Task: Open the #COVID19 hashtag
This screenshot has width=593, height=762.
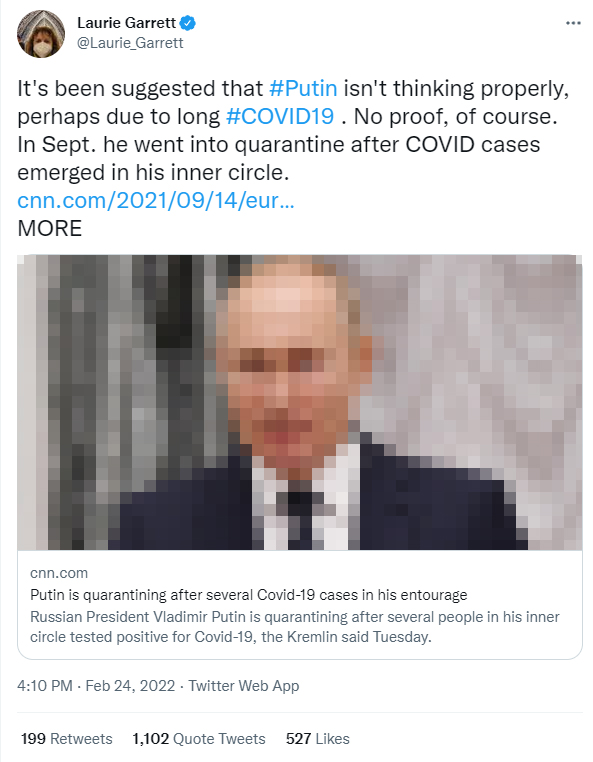Action: [x=280, y=117]
